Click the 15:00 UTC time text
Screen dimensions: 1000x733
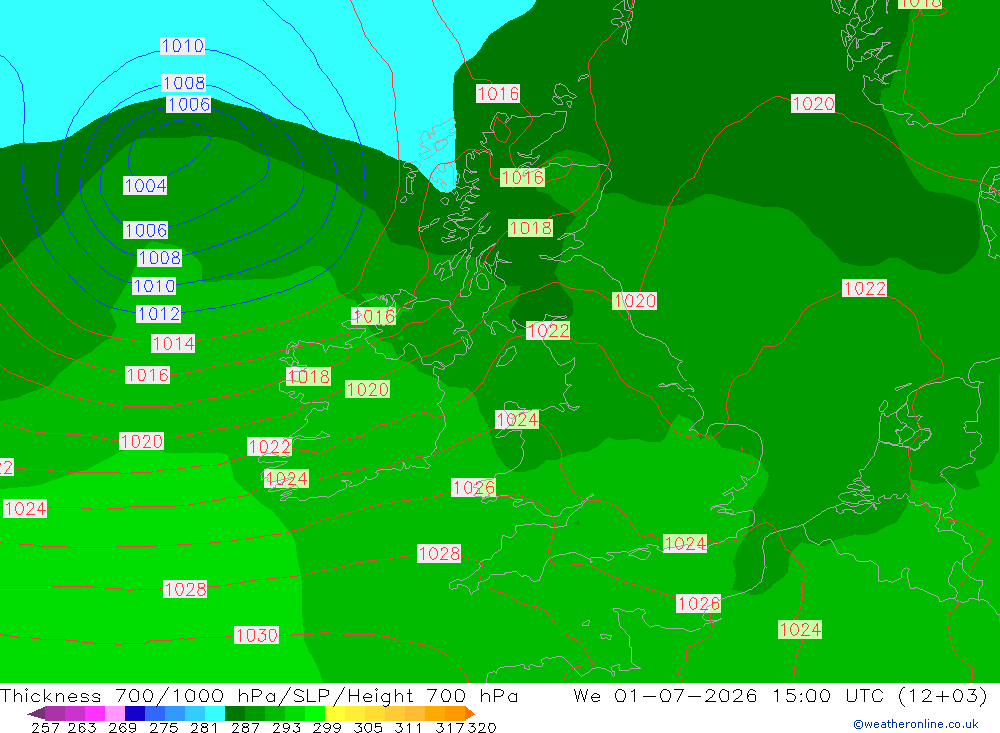[830, 695]
